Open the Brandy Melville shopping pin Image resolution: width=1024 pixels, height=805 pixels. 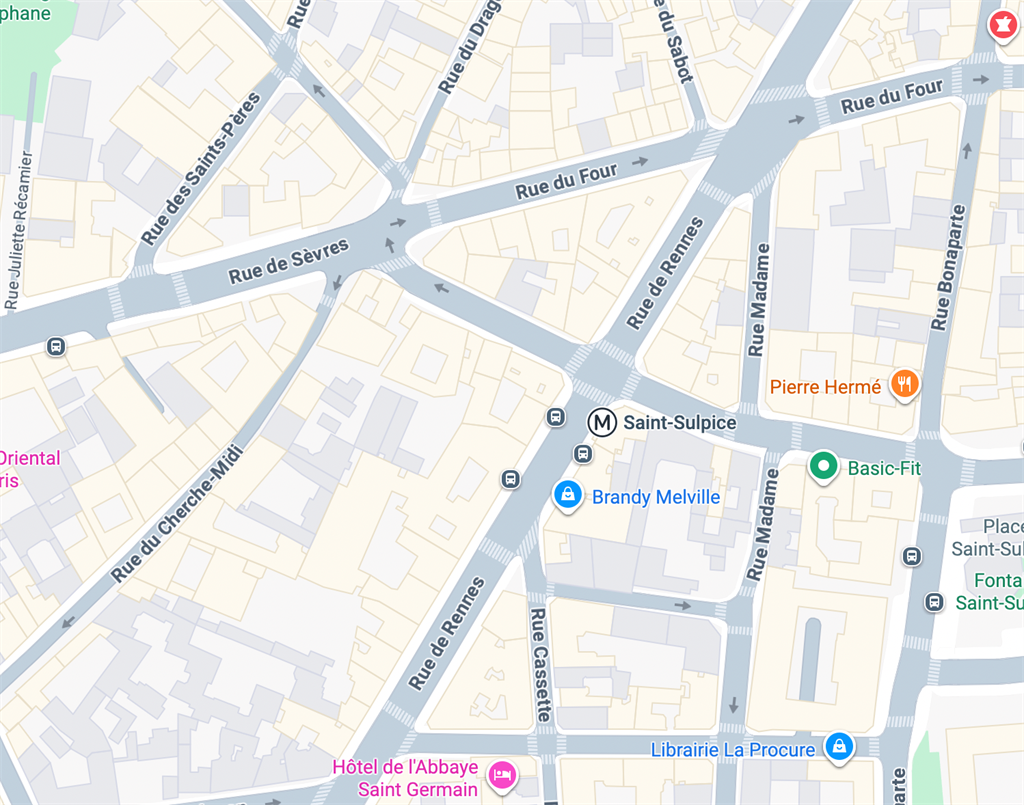point(568,496)
